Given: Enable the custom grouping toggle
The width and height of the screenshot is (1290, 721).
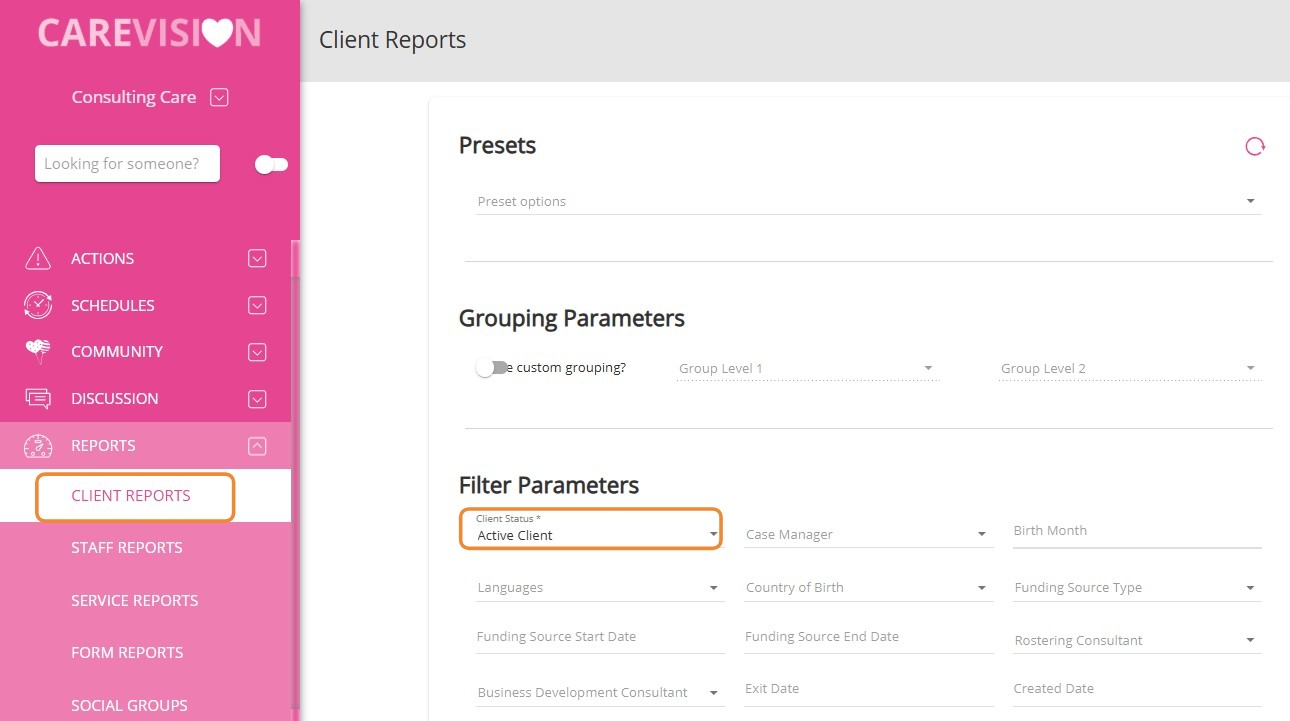Looking at the screenshot, I should tap(488, 368).
